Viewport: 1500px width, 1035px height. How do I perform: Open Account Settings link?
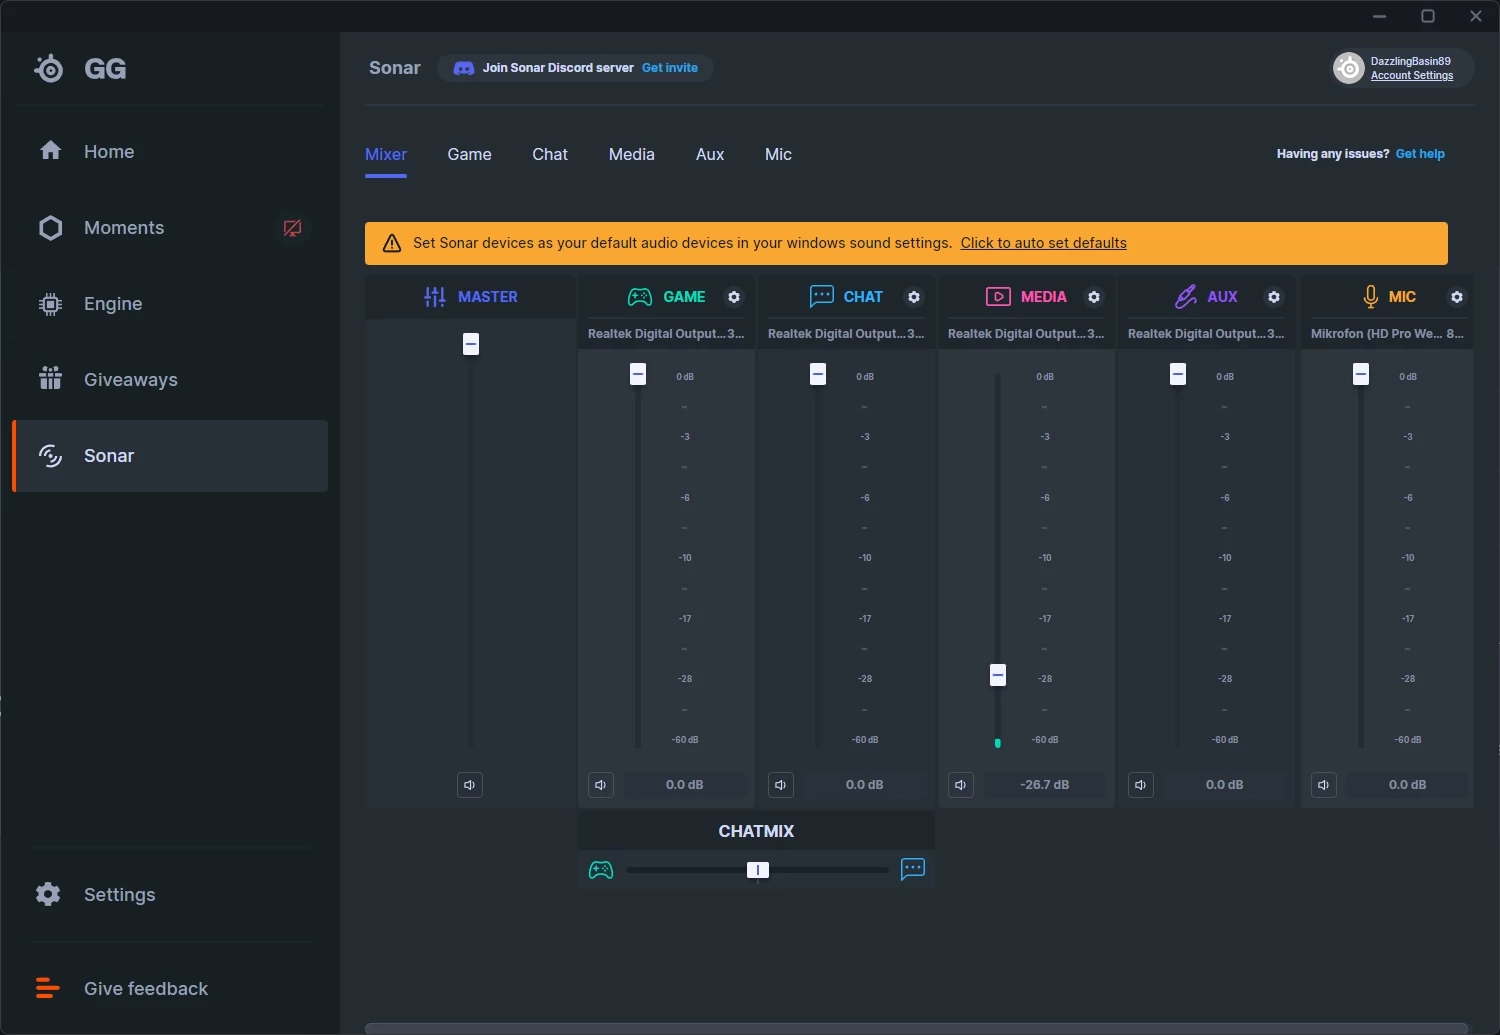click(1412, 76)
